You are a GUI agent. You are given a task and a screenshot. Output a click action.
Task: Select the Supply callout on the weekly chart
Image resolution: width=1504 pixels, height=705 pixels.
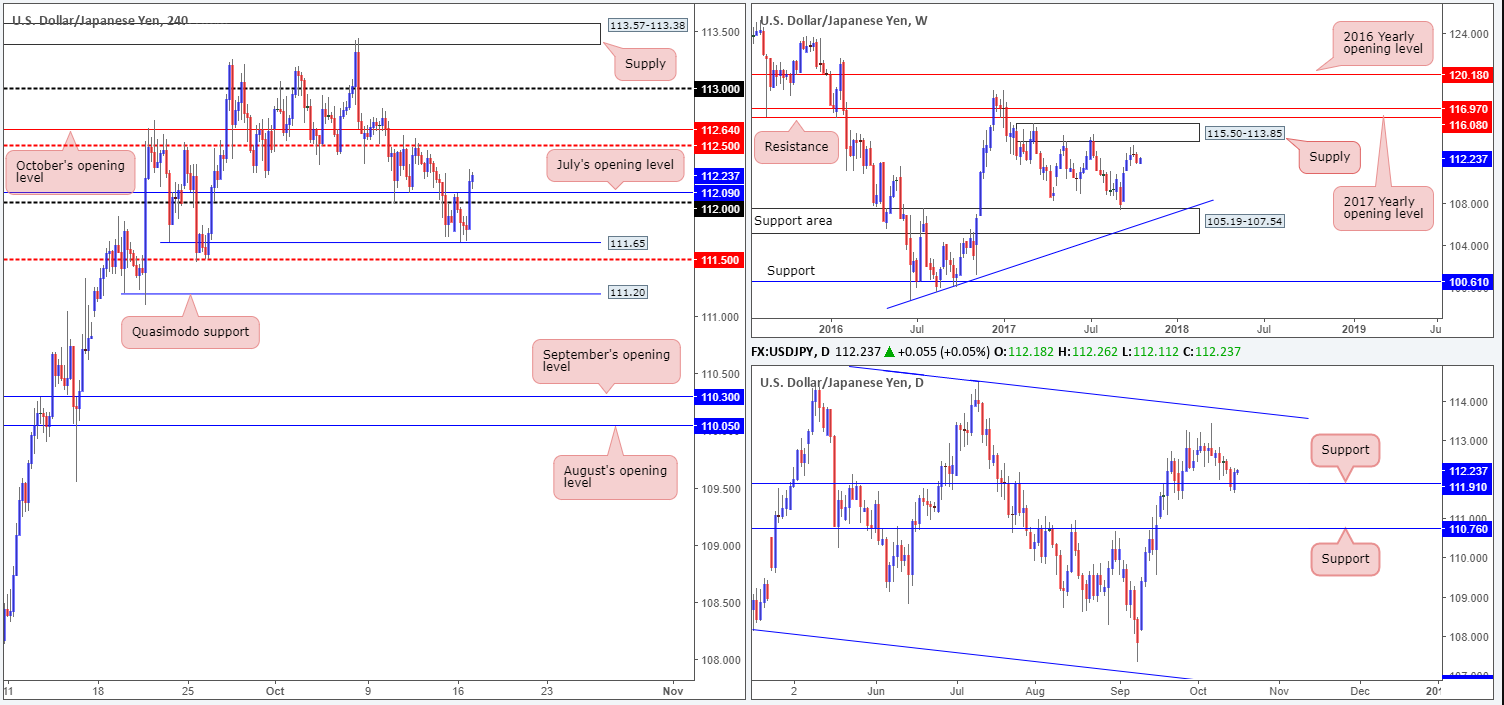click(x=1329, y=157)
